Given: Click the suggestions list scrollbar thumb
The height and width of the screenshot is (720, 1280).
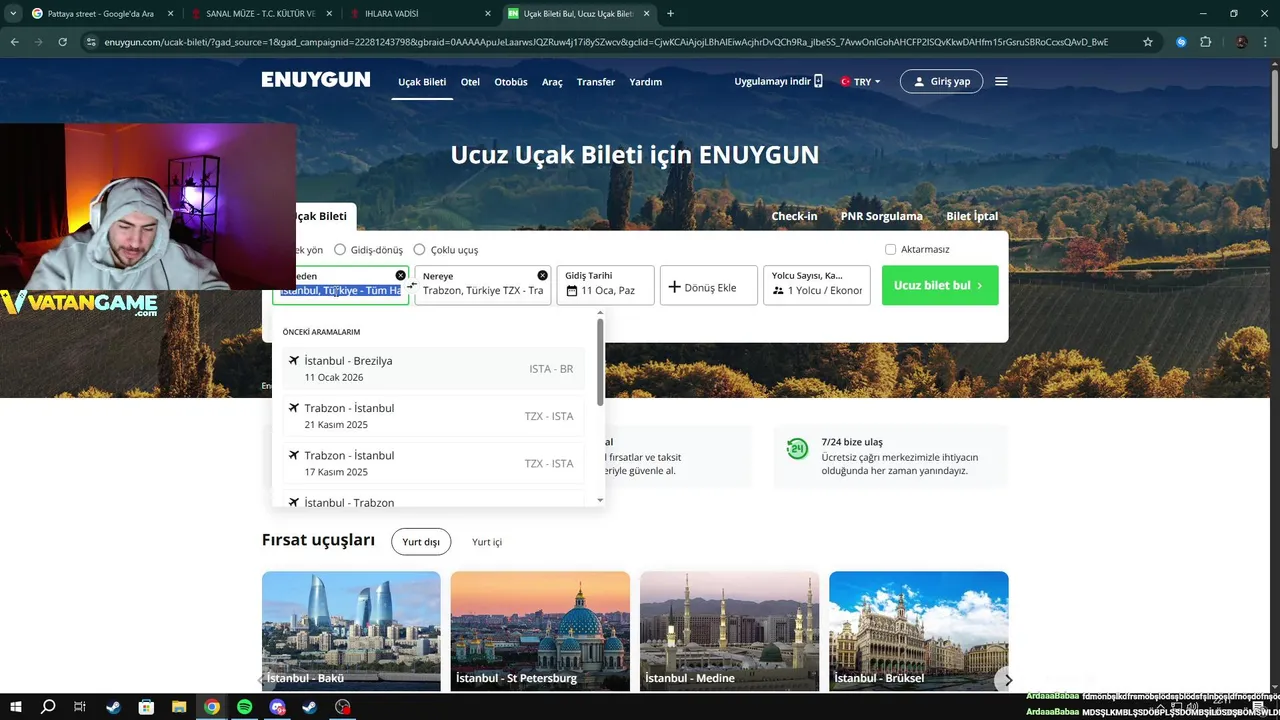Looking at the screenshot, I should 600,362.
